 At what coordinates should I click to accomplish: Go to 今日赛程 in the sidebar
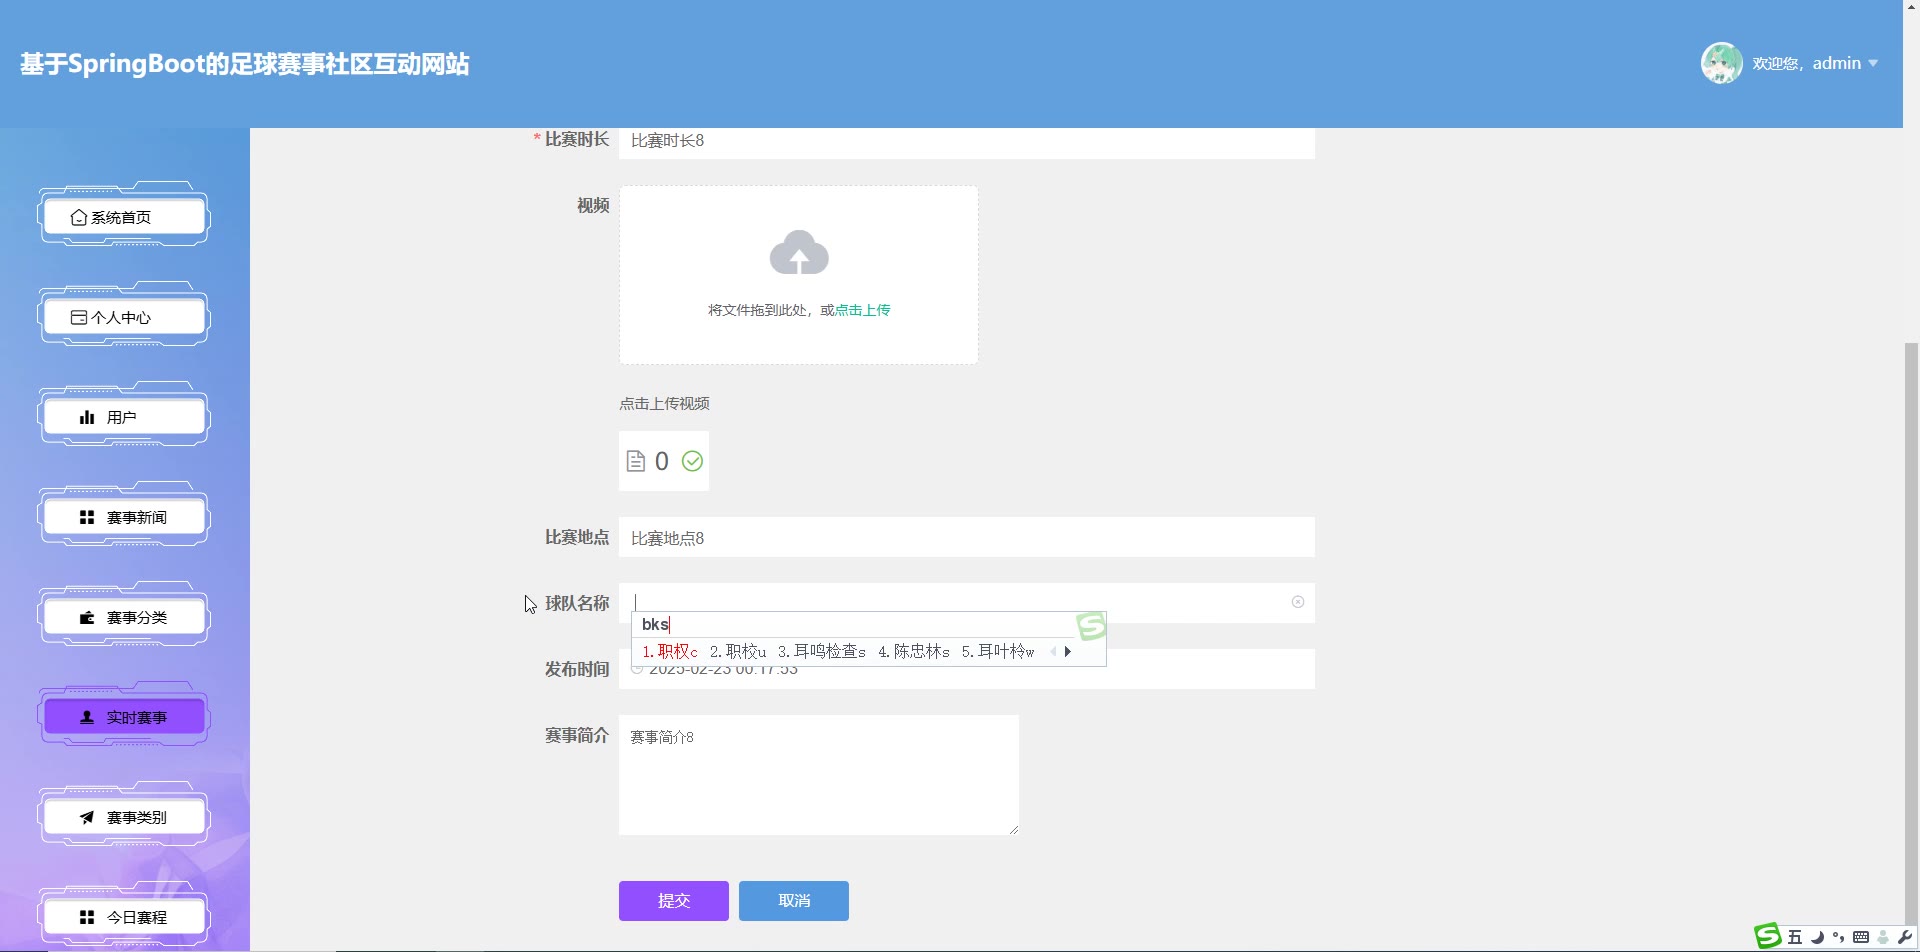124,917
